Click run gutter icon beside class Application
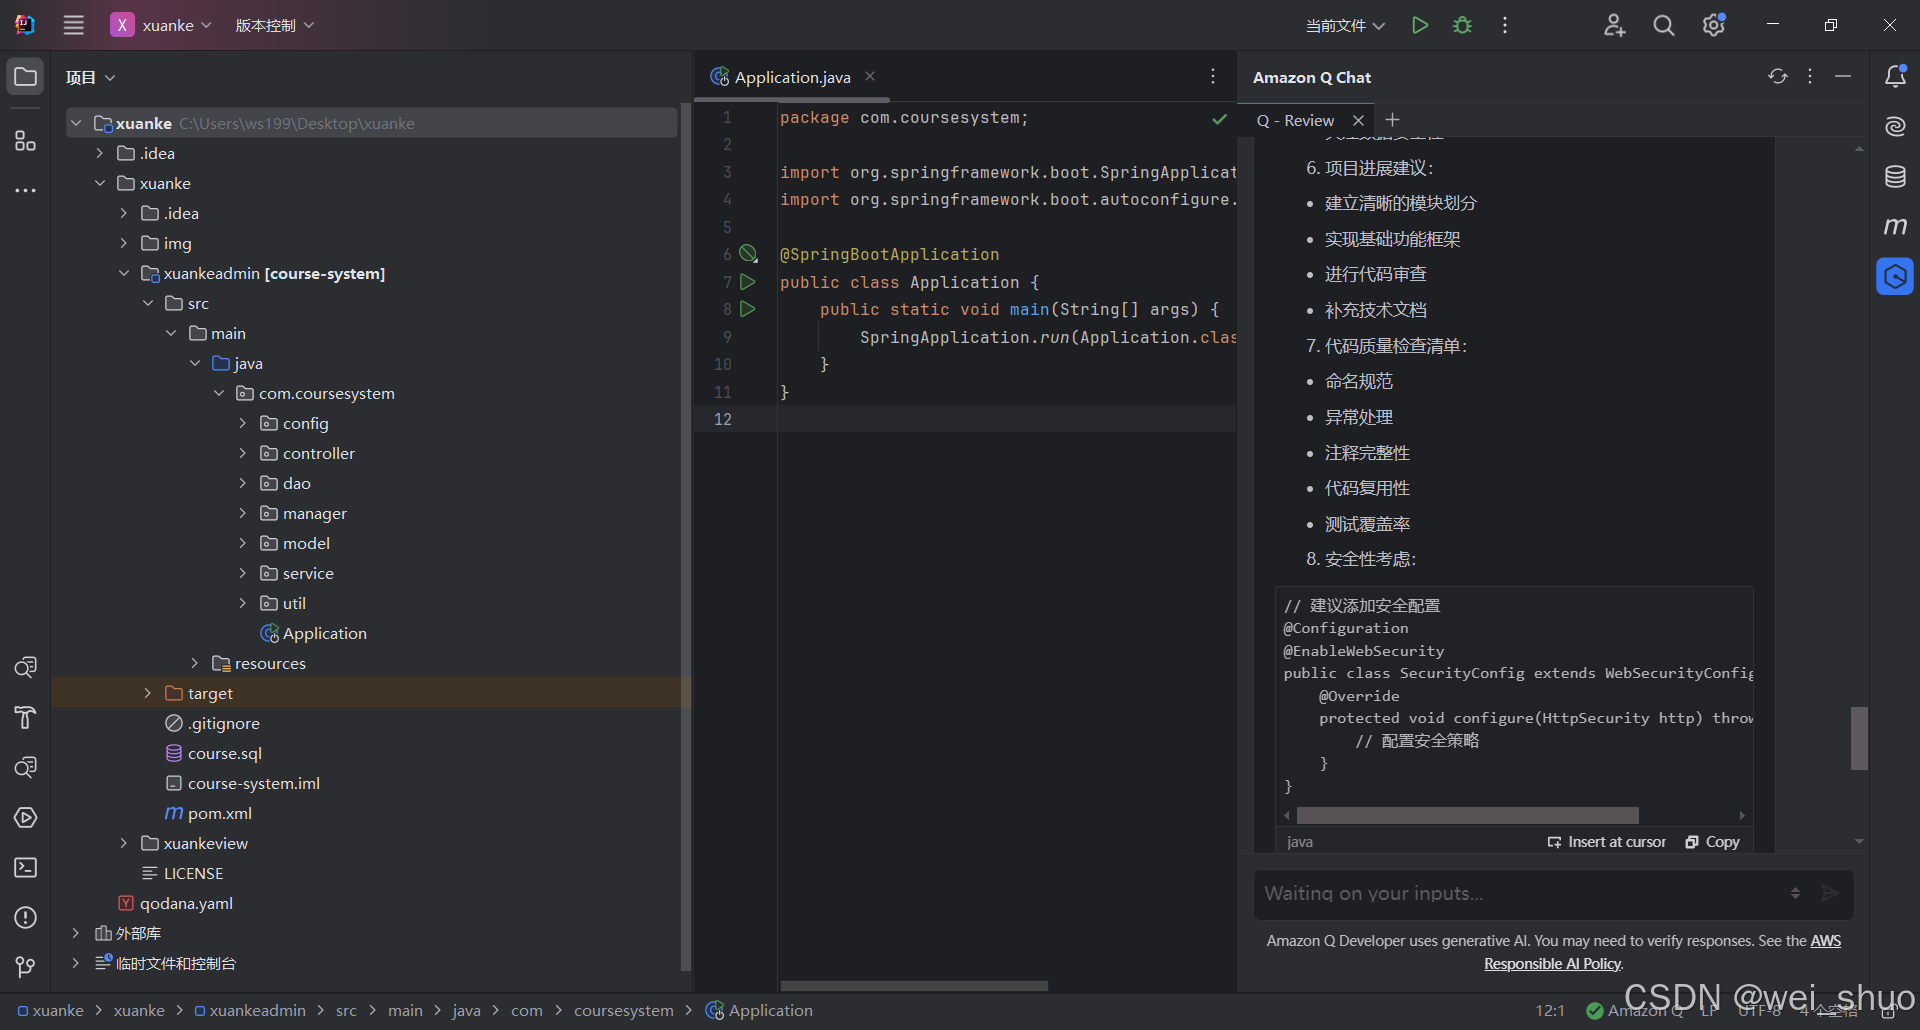 click(747, 282)
